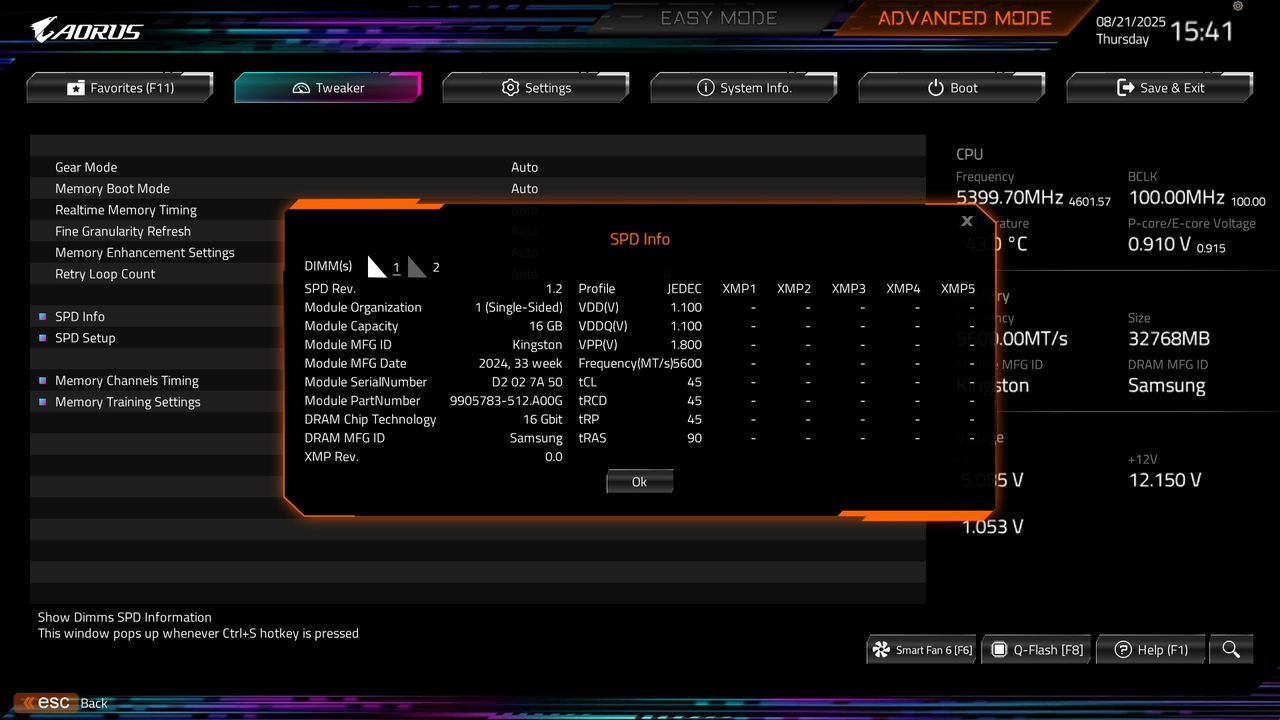Switch to Easy Mode
The height and width of the screenshot is (720, 1280).
tap(717, 17)
